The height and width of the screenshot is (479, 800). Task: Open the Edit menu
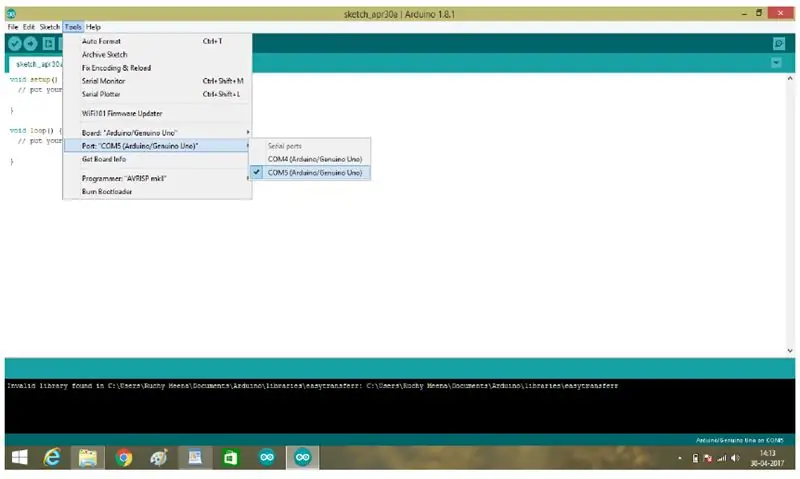point(29,27)
